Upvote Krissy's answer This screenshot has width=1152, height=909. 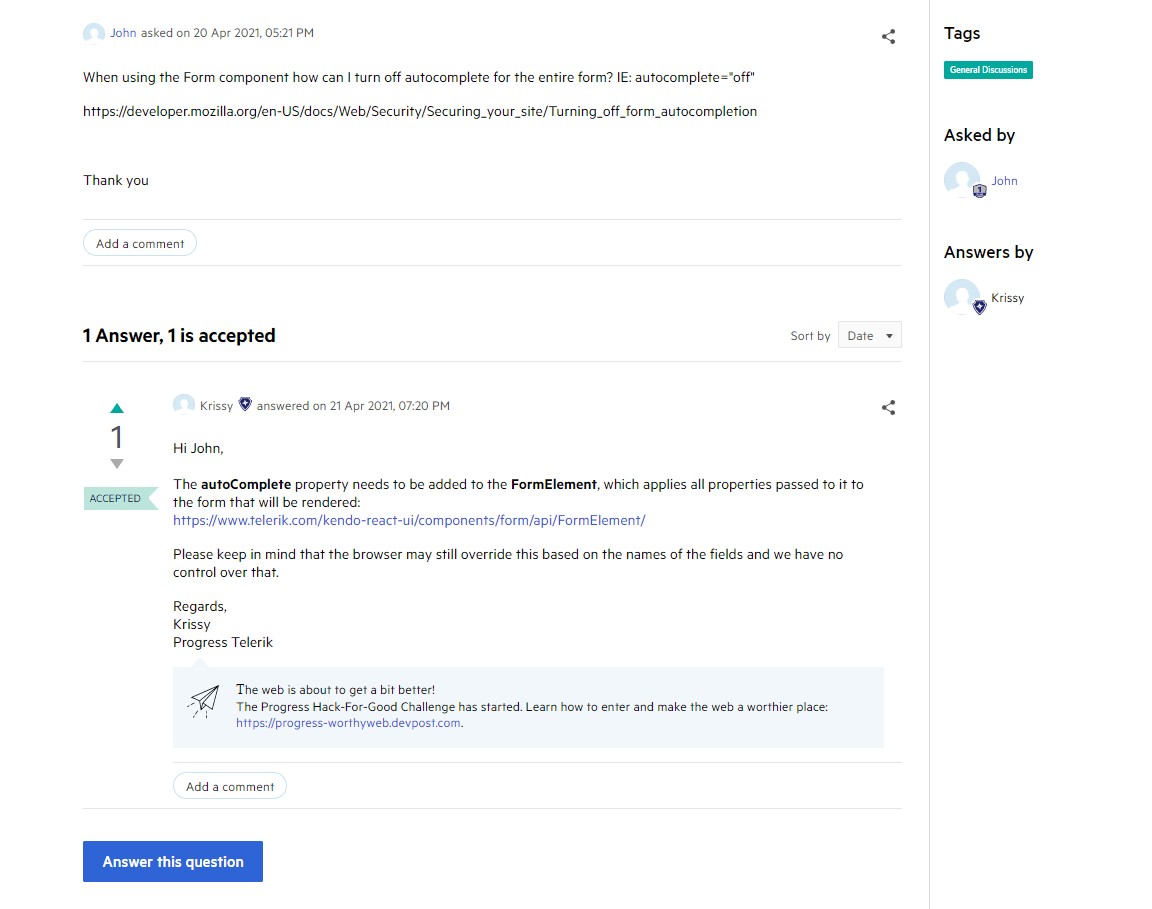[x=117, y=408]
